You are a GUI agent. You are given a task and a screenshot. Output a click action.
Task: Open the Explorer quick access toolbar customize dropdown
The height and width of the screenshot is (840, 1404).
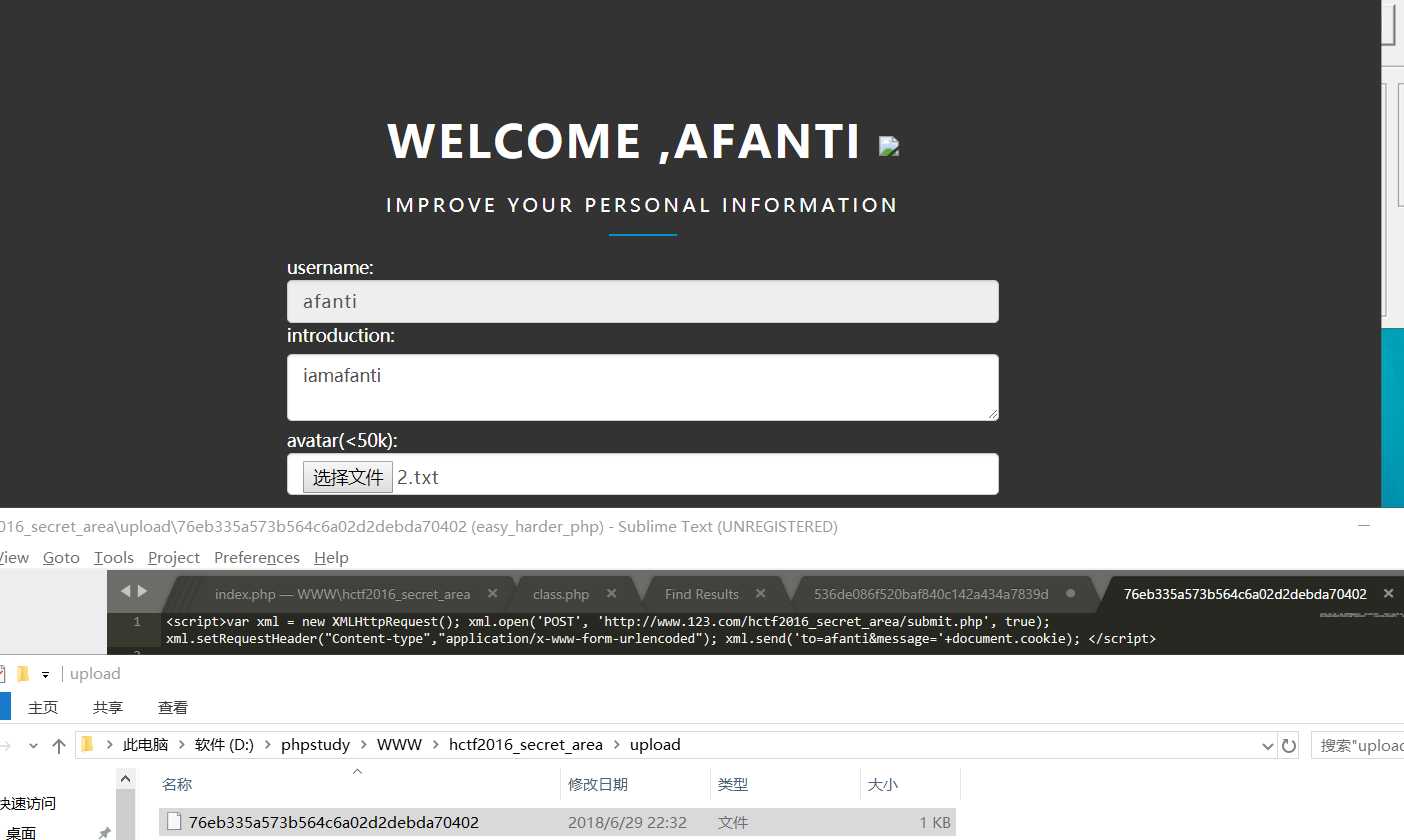[x=46, y=675]
